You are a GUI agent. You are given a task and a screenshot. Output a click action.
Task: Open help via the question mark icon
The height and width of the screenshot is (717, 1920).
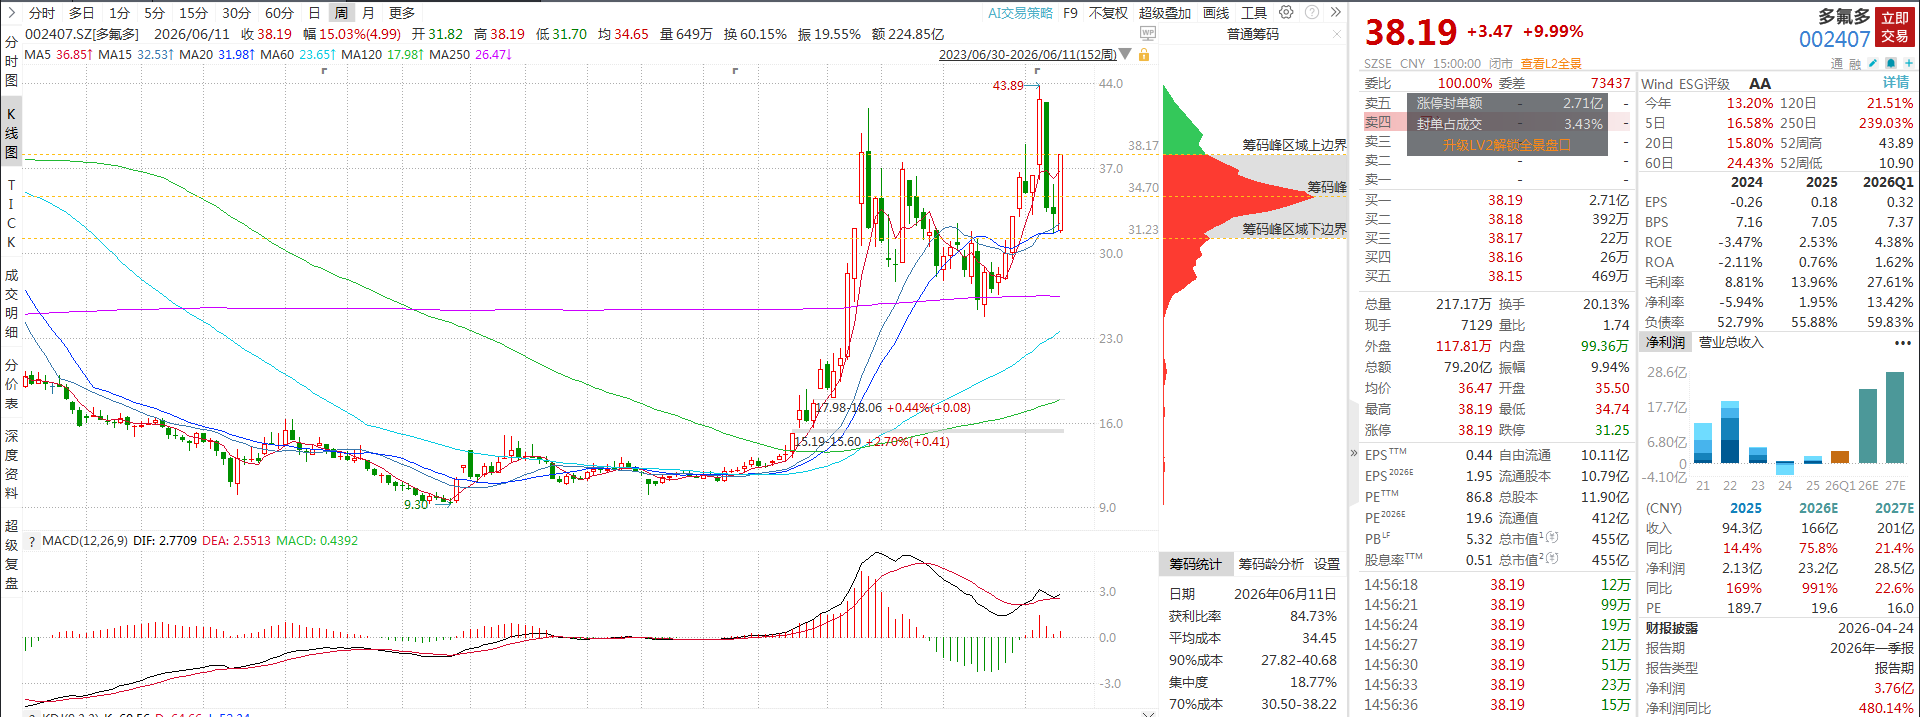tap(1312, 12)
